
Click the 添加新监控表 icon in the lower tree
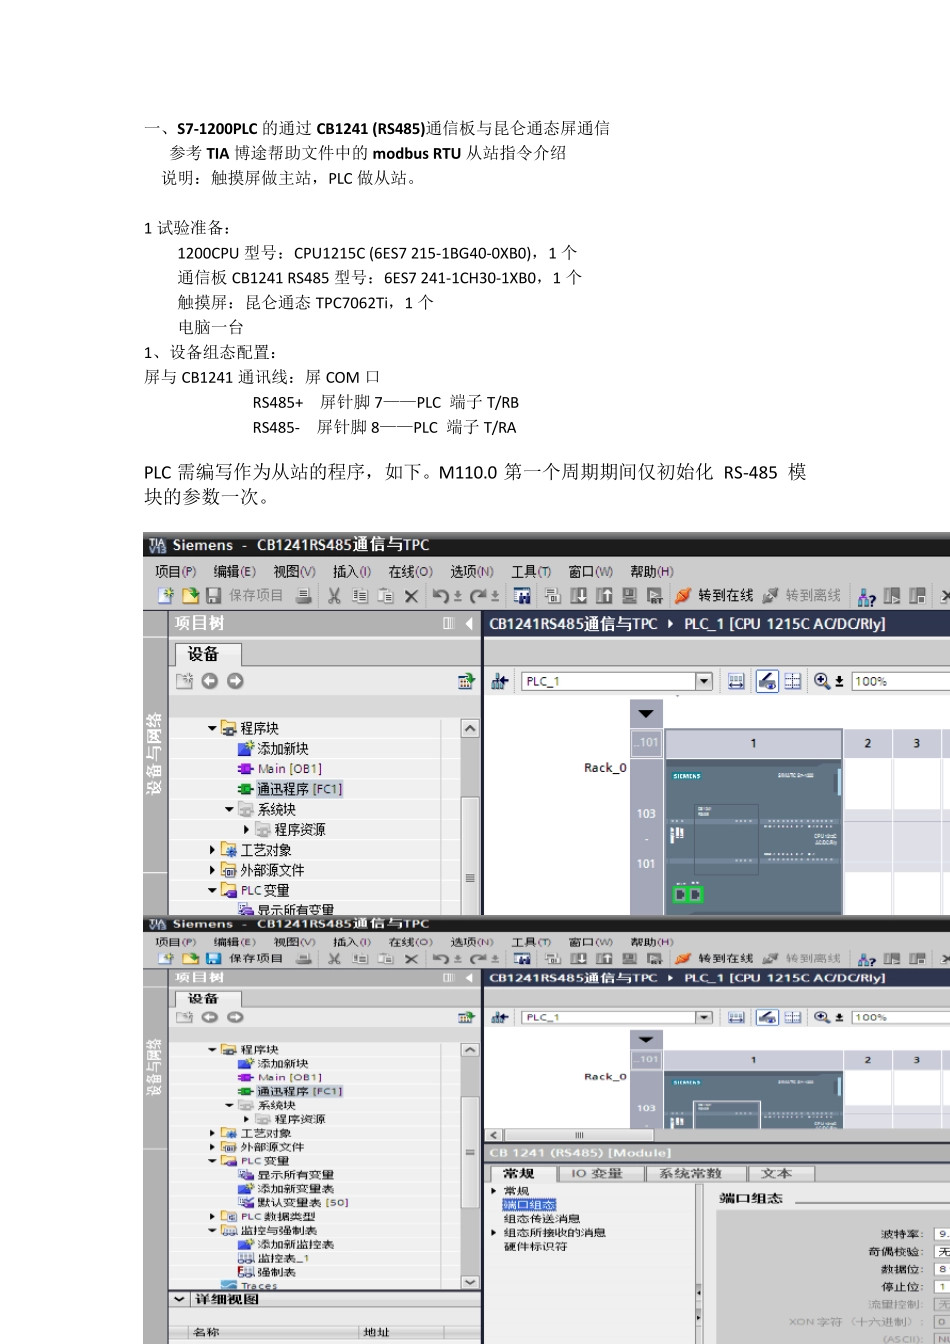click(246, 1244)
